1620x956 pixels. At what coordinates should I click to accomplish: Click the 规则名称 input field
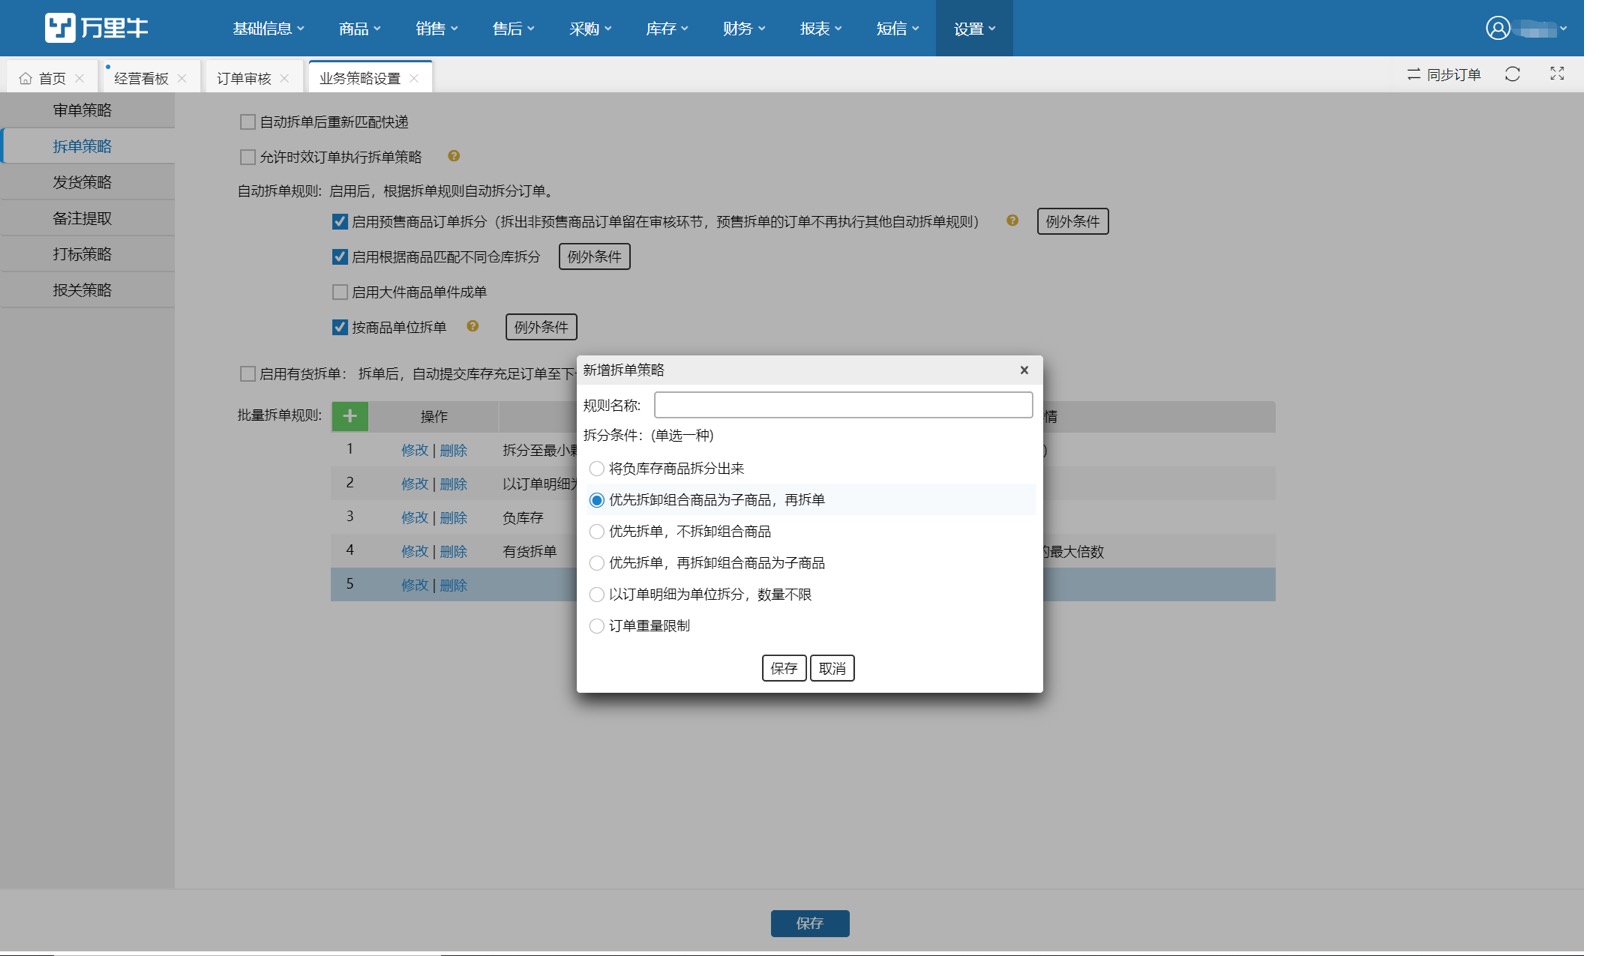click(843, 405)
